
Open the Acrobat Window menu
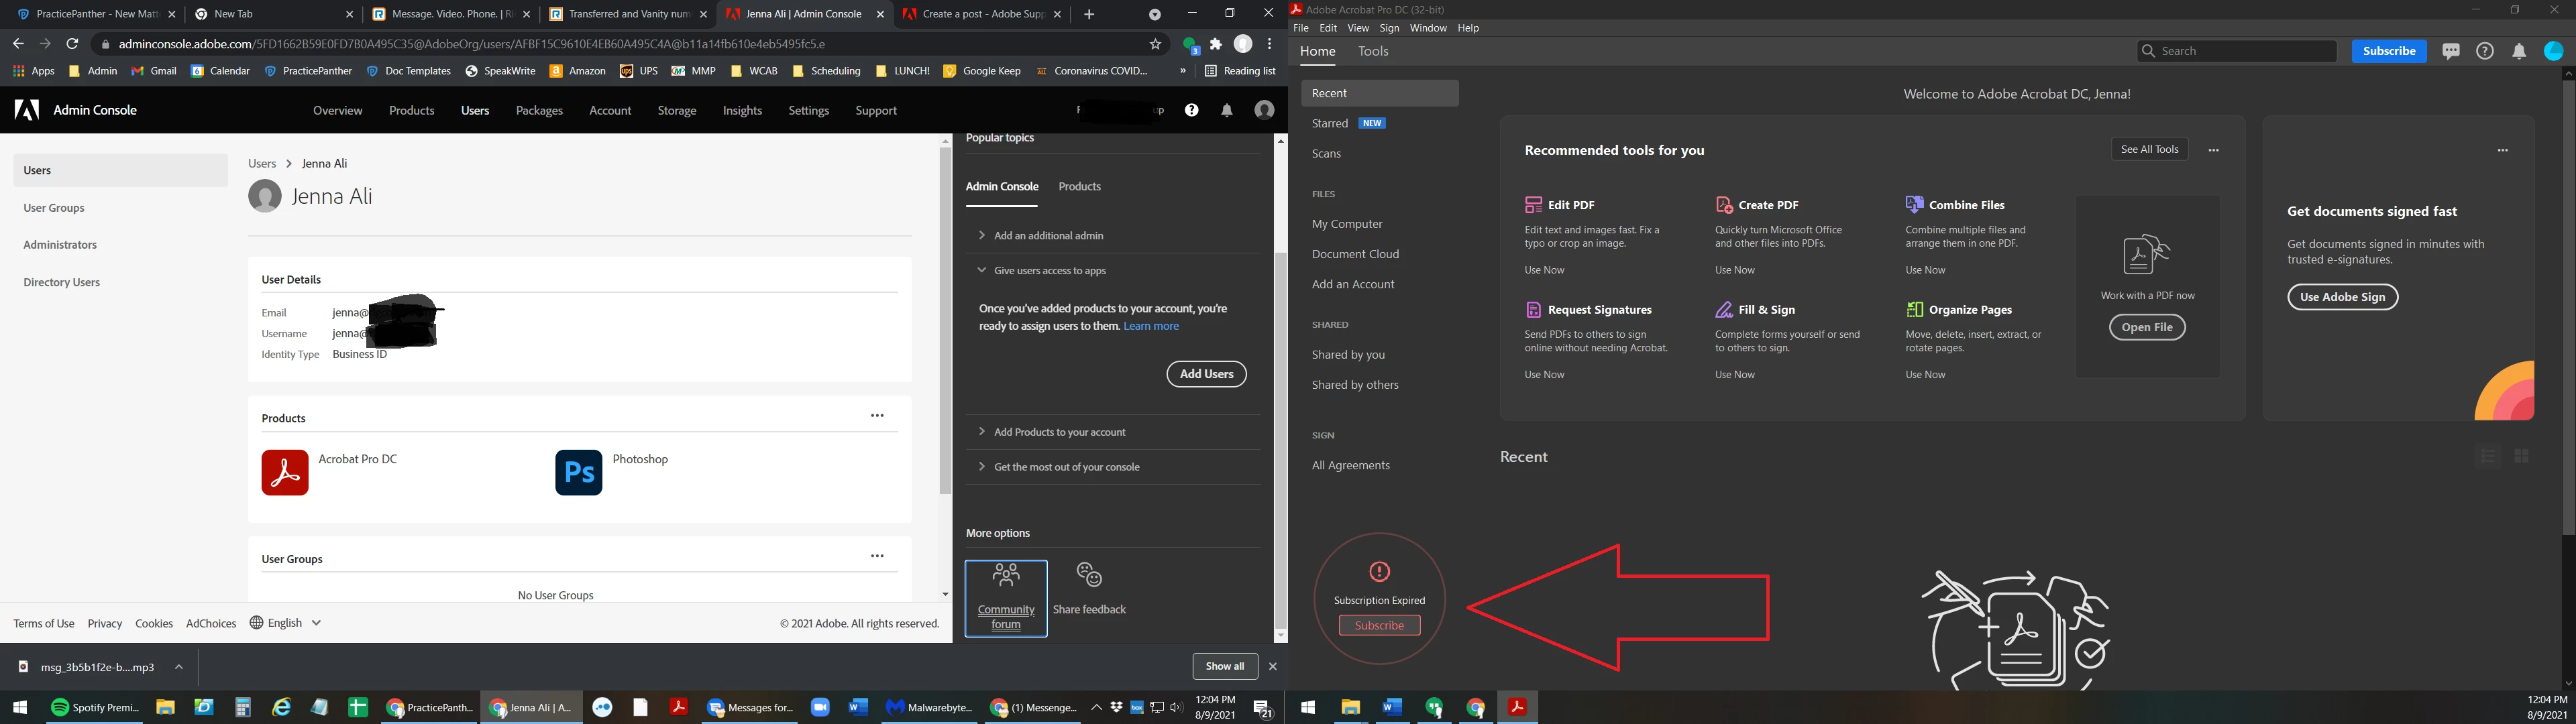tap(1428, 28)
